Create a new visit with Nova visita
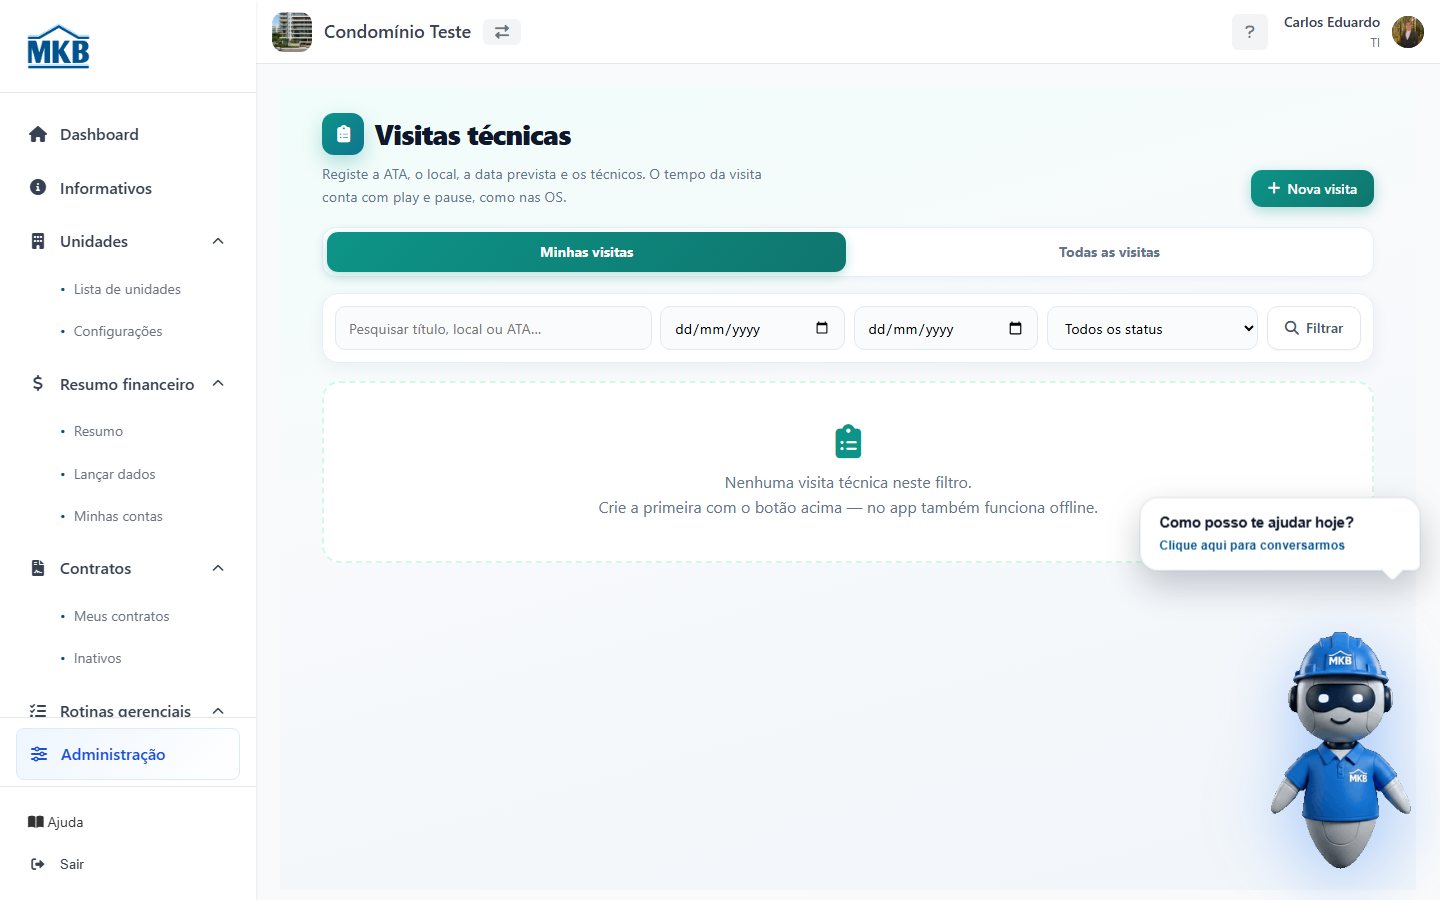 (x=1312, y=188)
